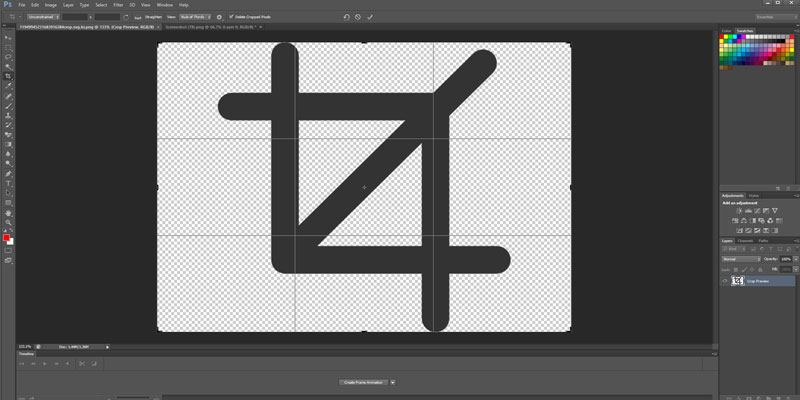Viewport: 800px width, 400px height.
Task: Cancel the crop operation
Action: [x=358, y=17]
